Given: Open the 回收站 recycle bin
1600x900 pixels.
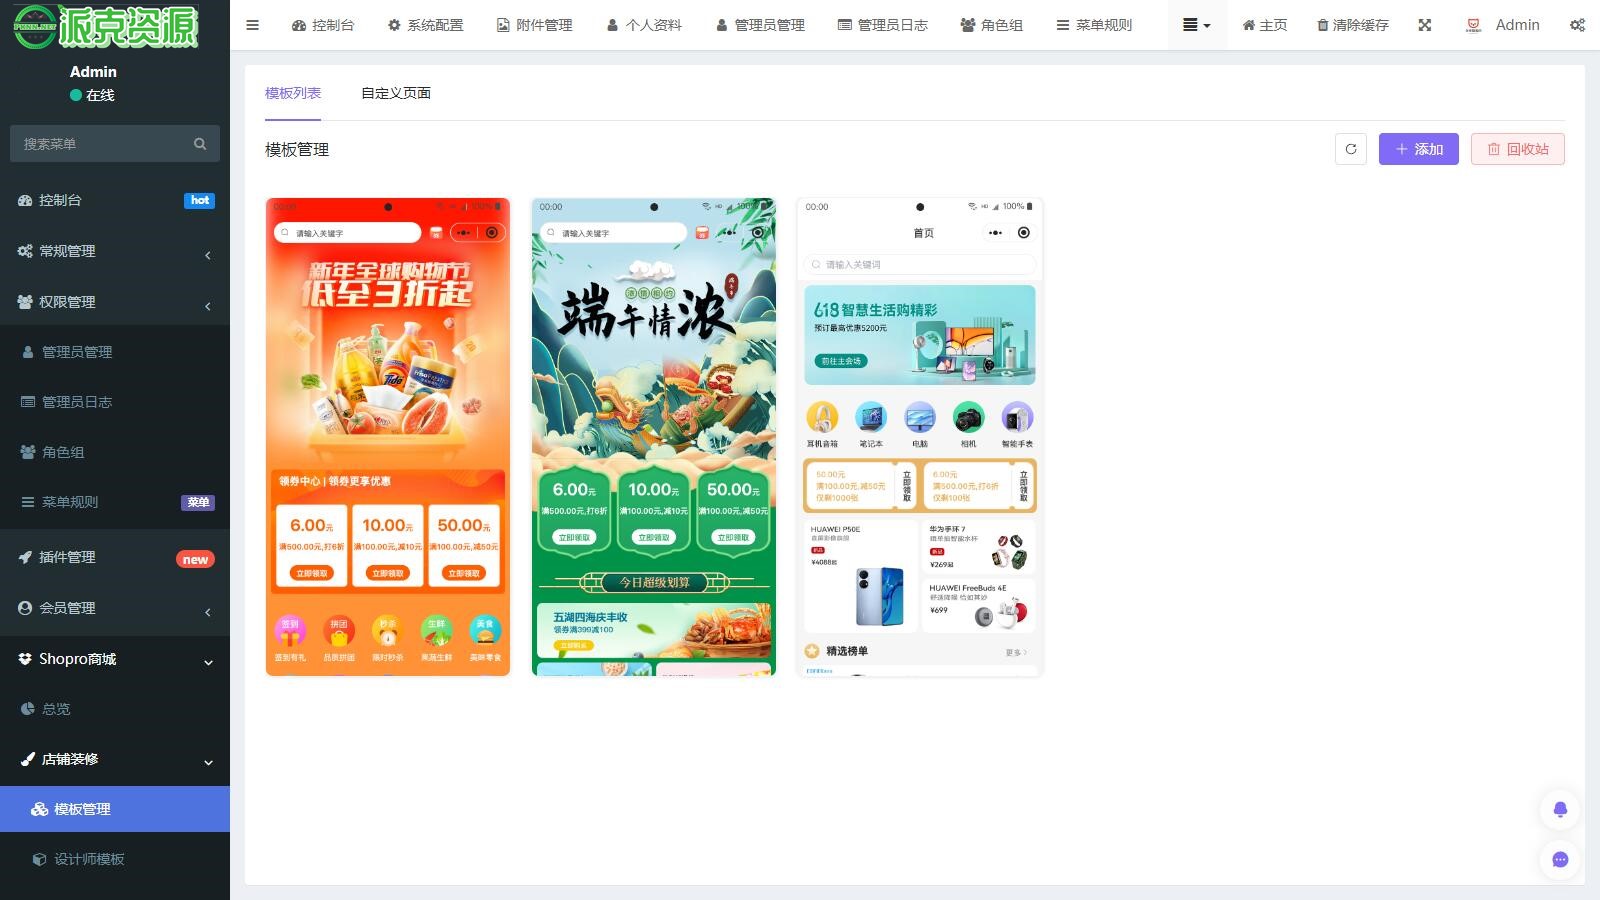Looking at the screenshot, I should [x=1517, y=149].
